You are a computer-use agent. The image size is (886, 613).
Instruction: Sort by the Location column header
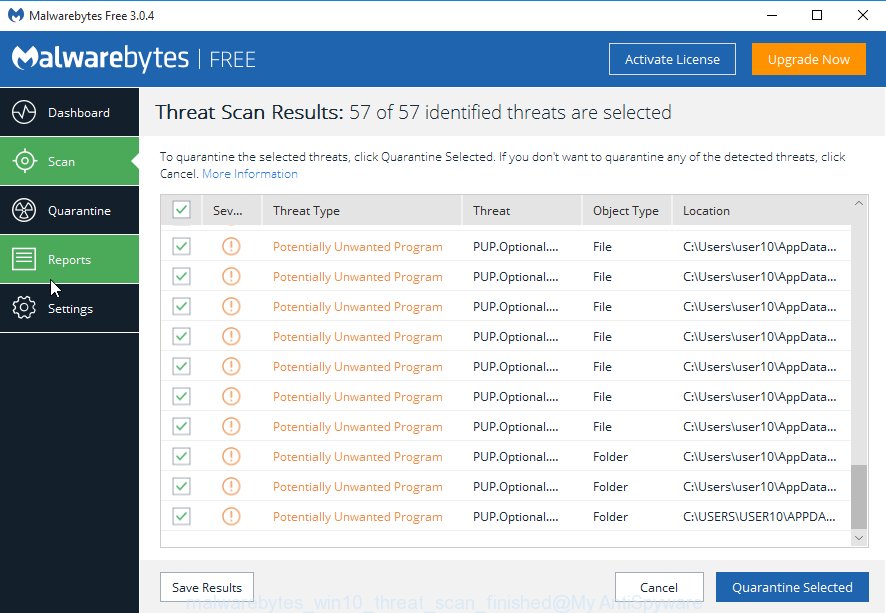761,211
